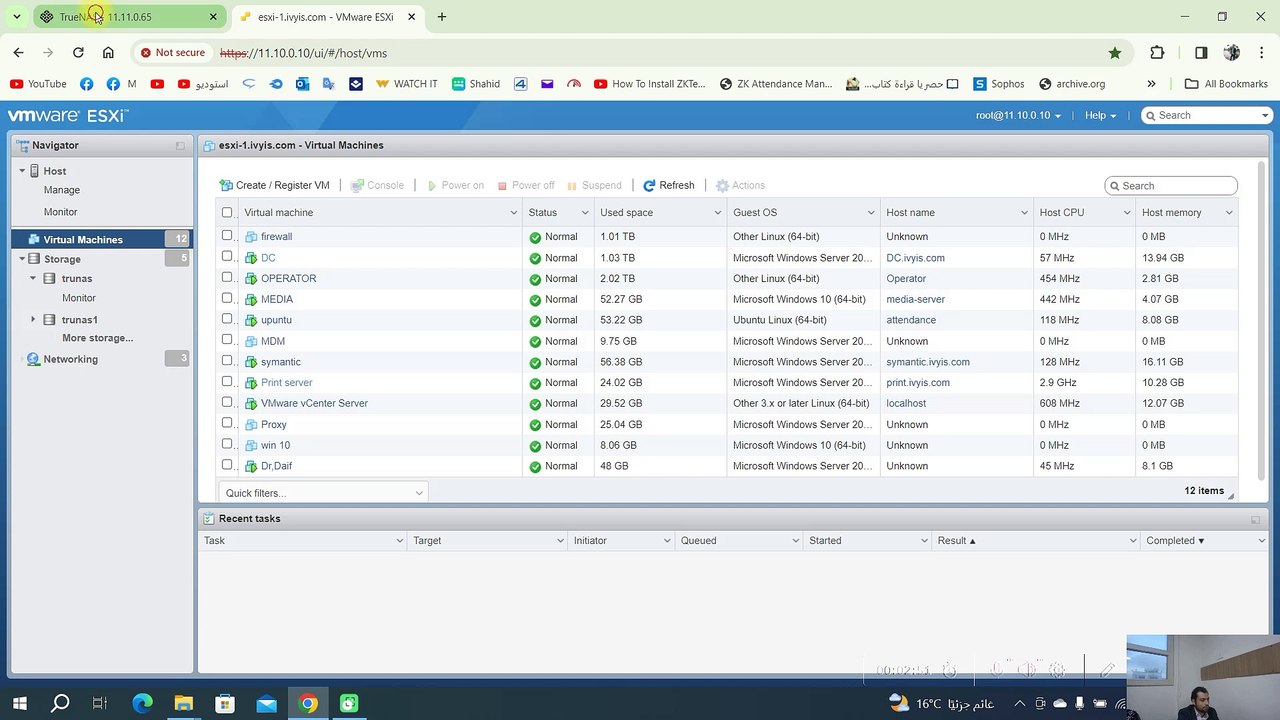Toggle the select-all virtual machines checkbox
Screen dimensions: 1280x720
[x=227, y=212]
